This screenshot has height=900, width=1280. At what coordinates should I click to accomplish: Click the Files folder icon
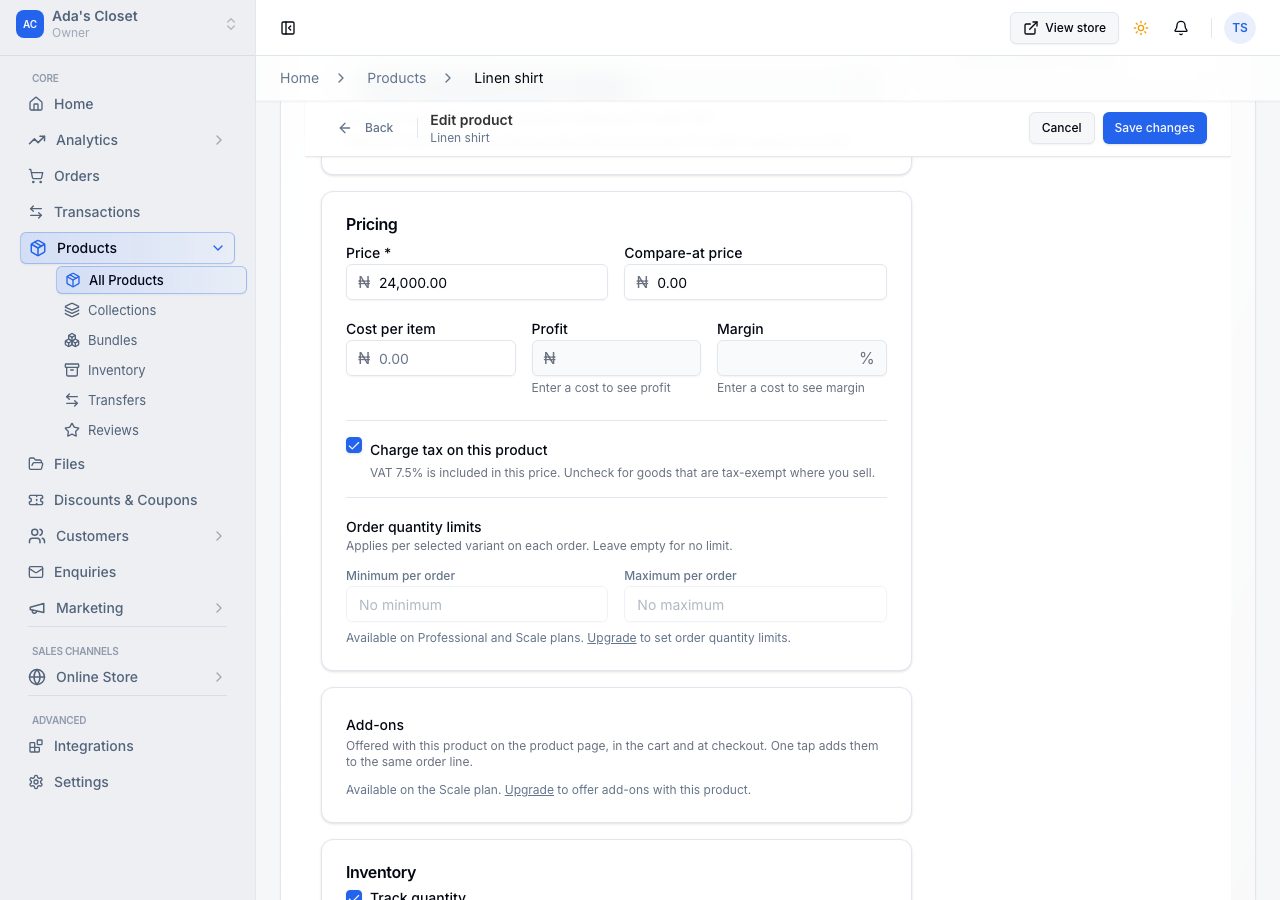pos(36,464)
